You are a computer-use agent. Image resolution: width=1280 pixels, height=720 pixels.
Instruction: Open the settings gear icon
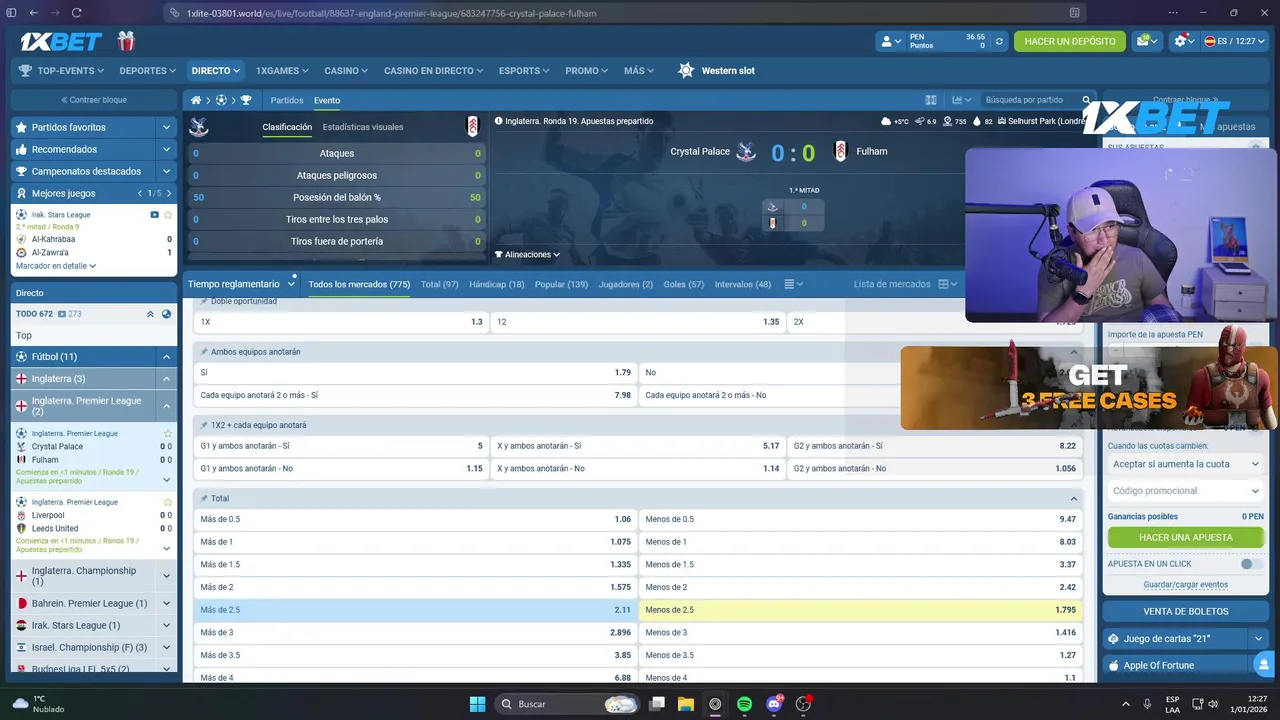click(x=1182, y=41)
